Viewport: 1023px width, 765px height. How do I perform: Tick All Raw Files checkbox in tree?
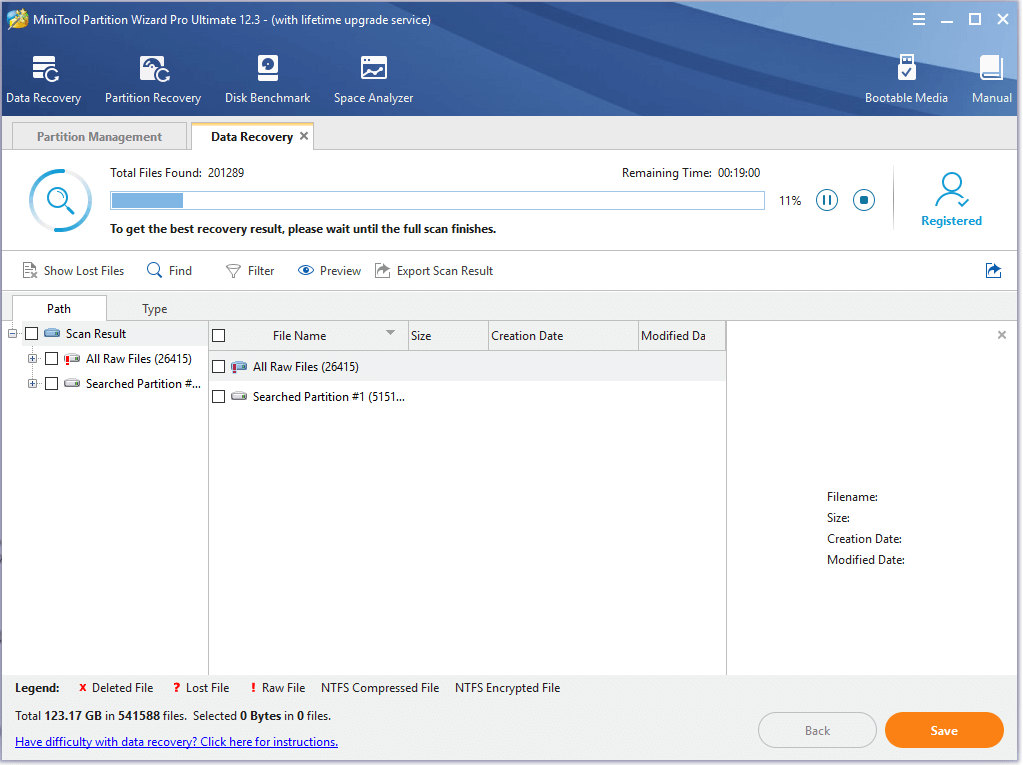[52, 359]
